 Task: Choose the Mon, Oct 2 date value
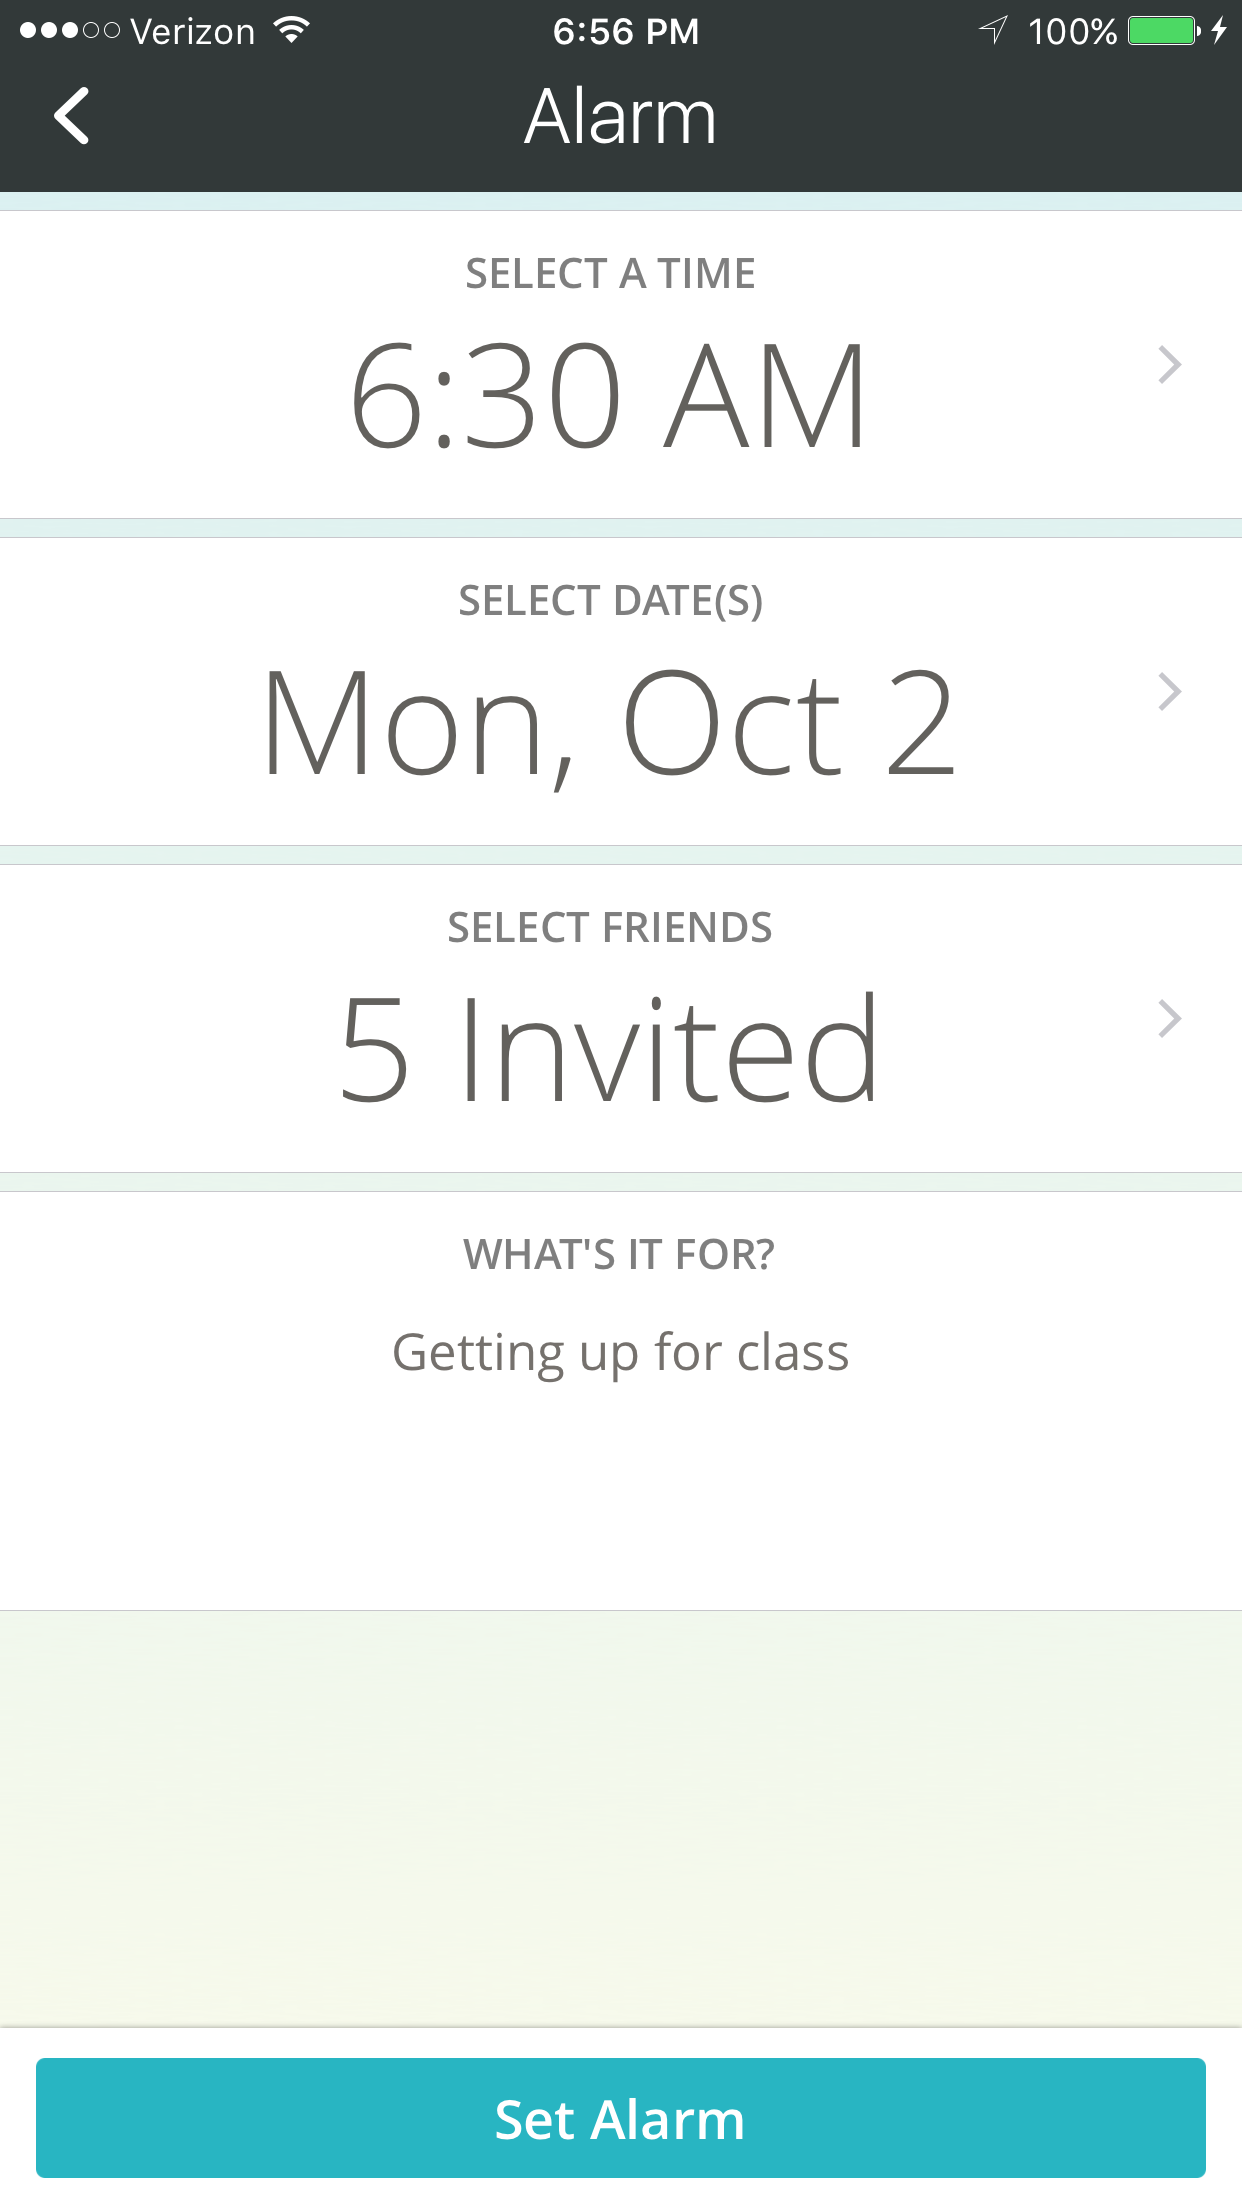click(608, 722)
